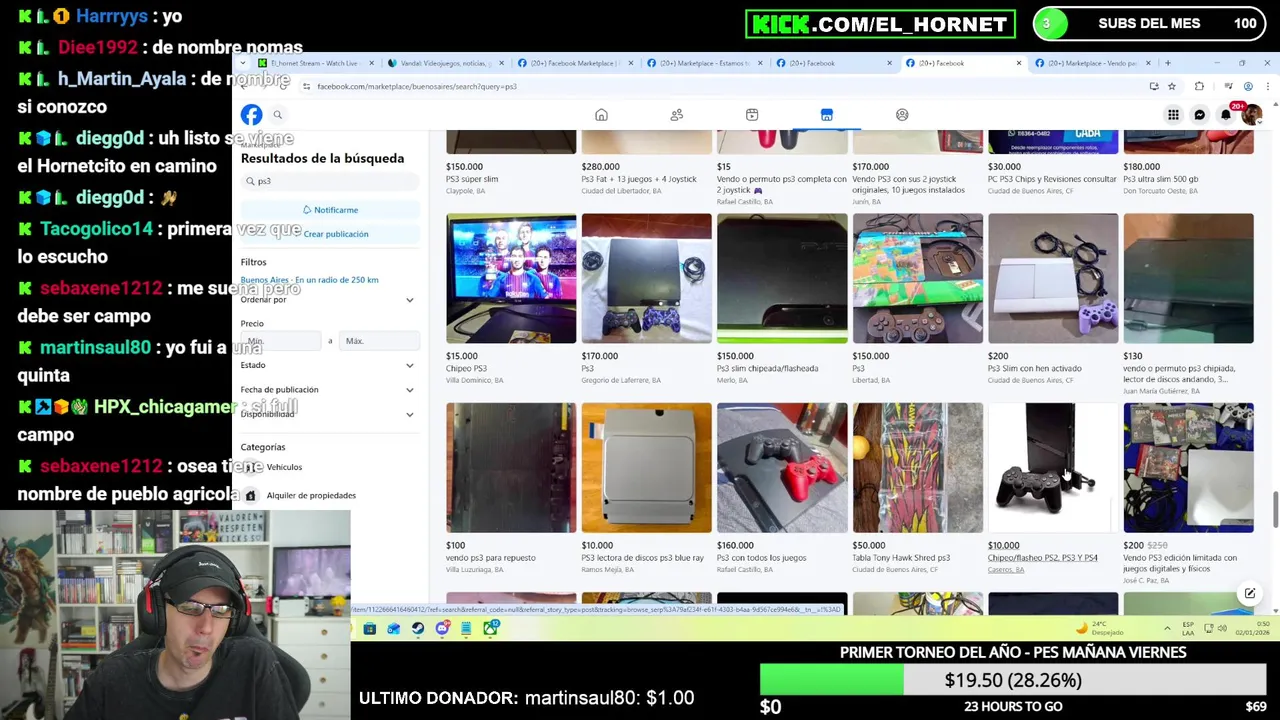This screenshot has height=720, width=1280.
Task: Bookmark this page with the star icon
Action: pyautogui.click(x=1172, y=87)
